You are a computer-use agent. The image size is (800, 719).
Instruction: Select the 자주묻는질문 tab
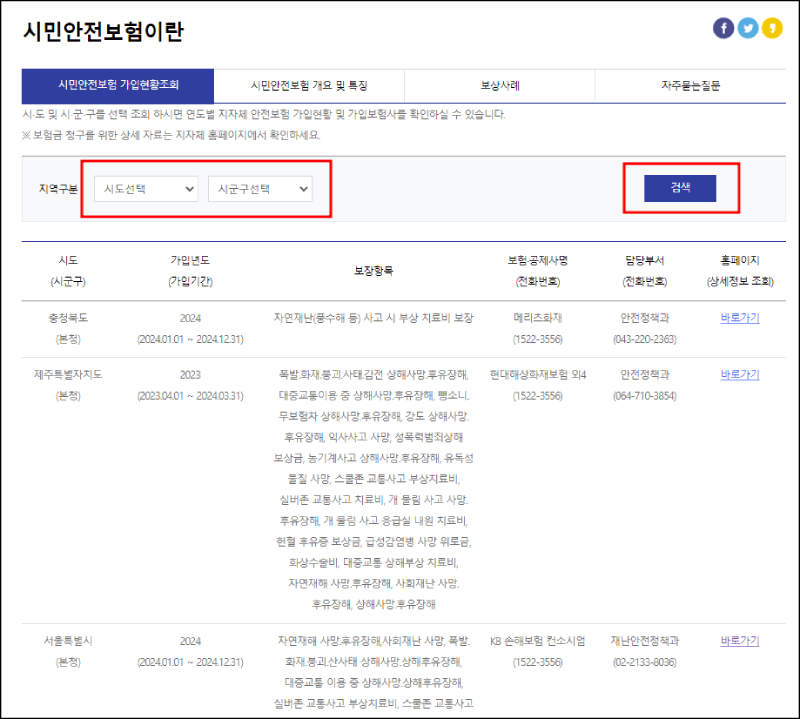691,86
